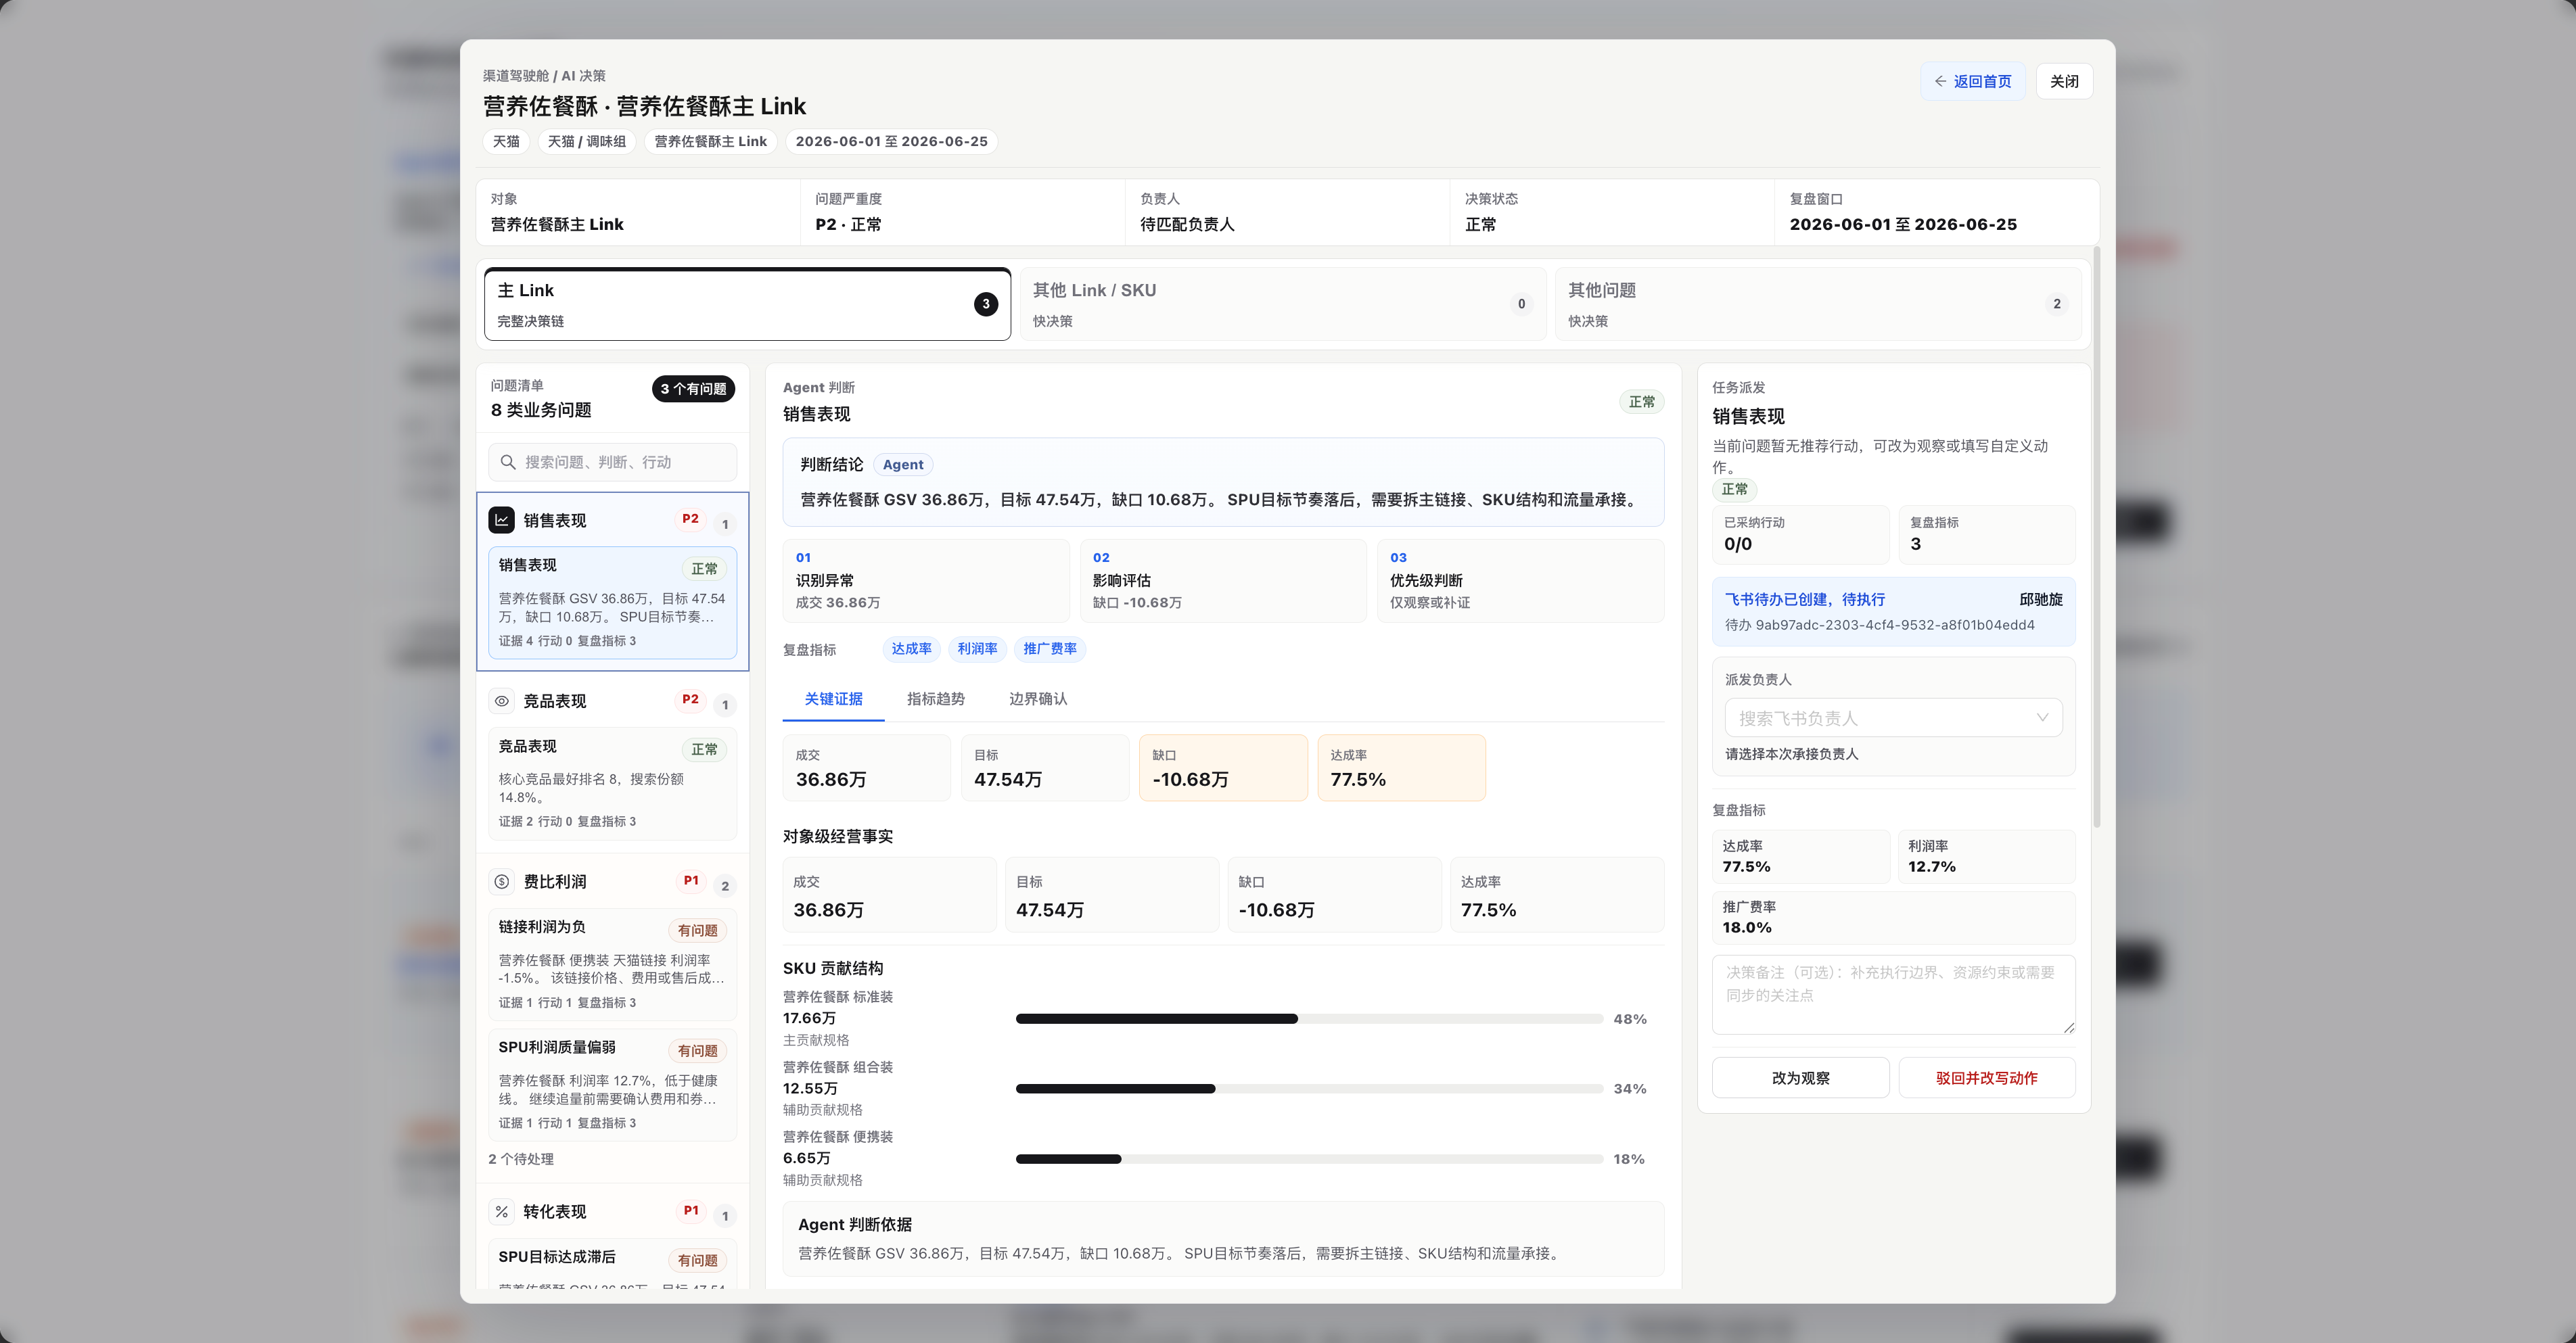The image size is (2576, 1343).
Task: Click the sales chart icon beside 销售表现
Action: point(501,520)
